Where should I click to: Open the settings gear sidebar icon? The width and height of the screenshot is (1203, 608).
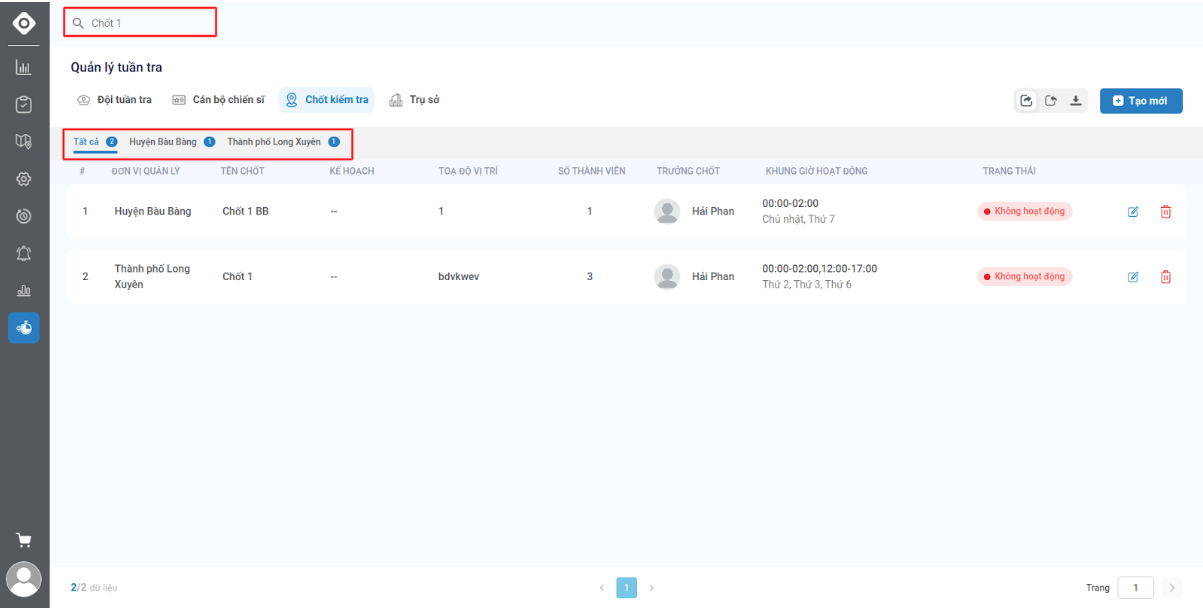pyautogui.click(x=24, y=179)
